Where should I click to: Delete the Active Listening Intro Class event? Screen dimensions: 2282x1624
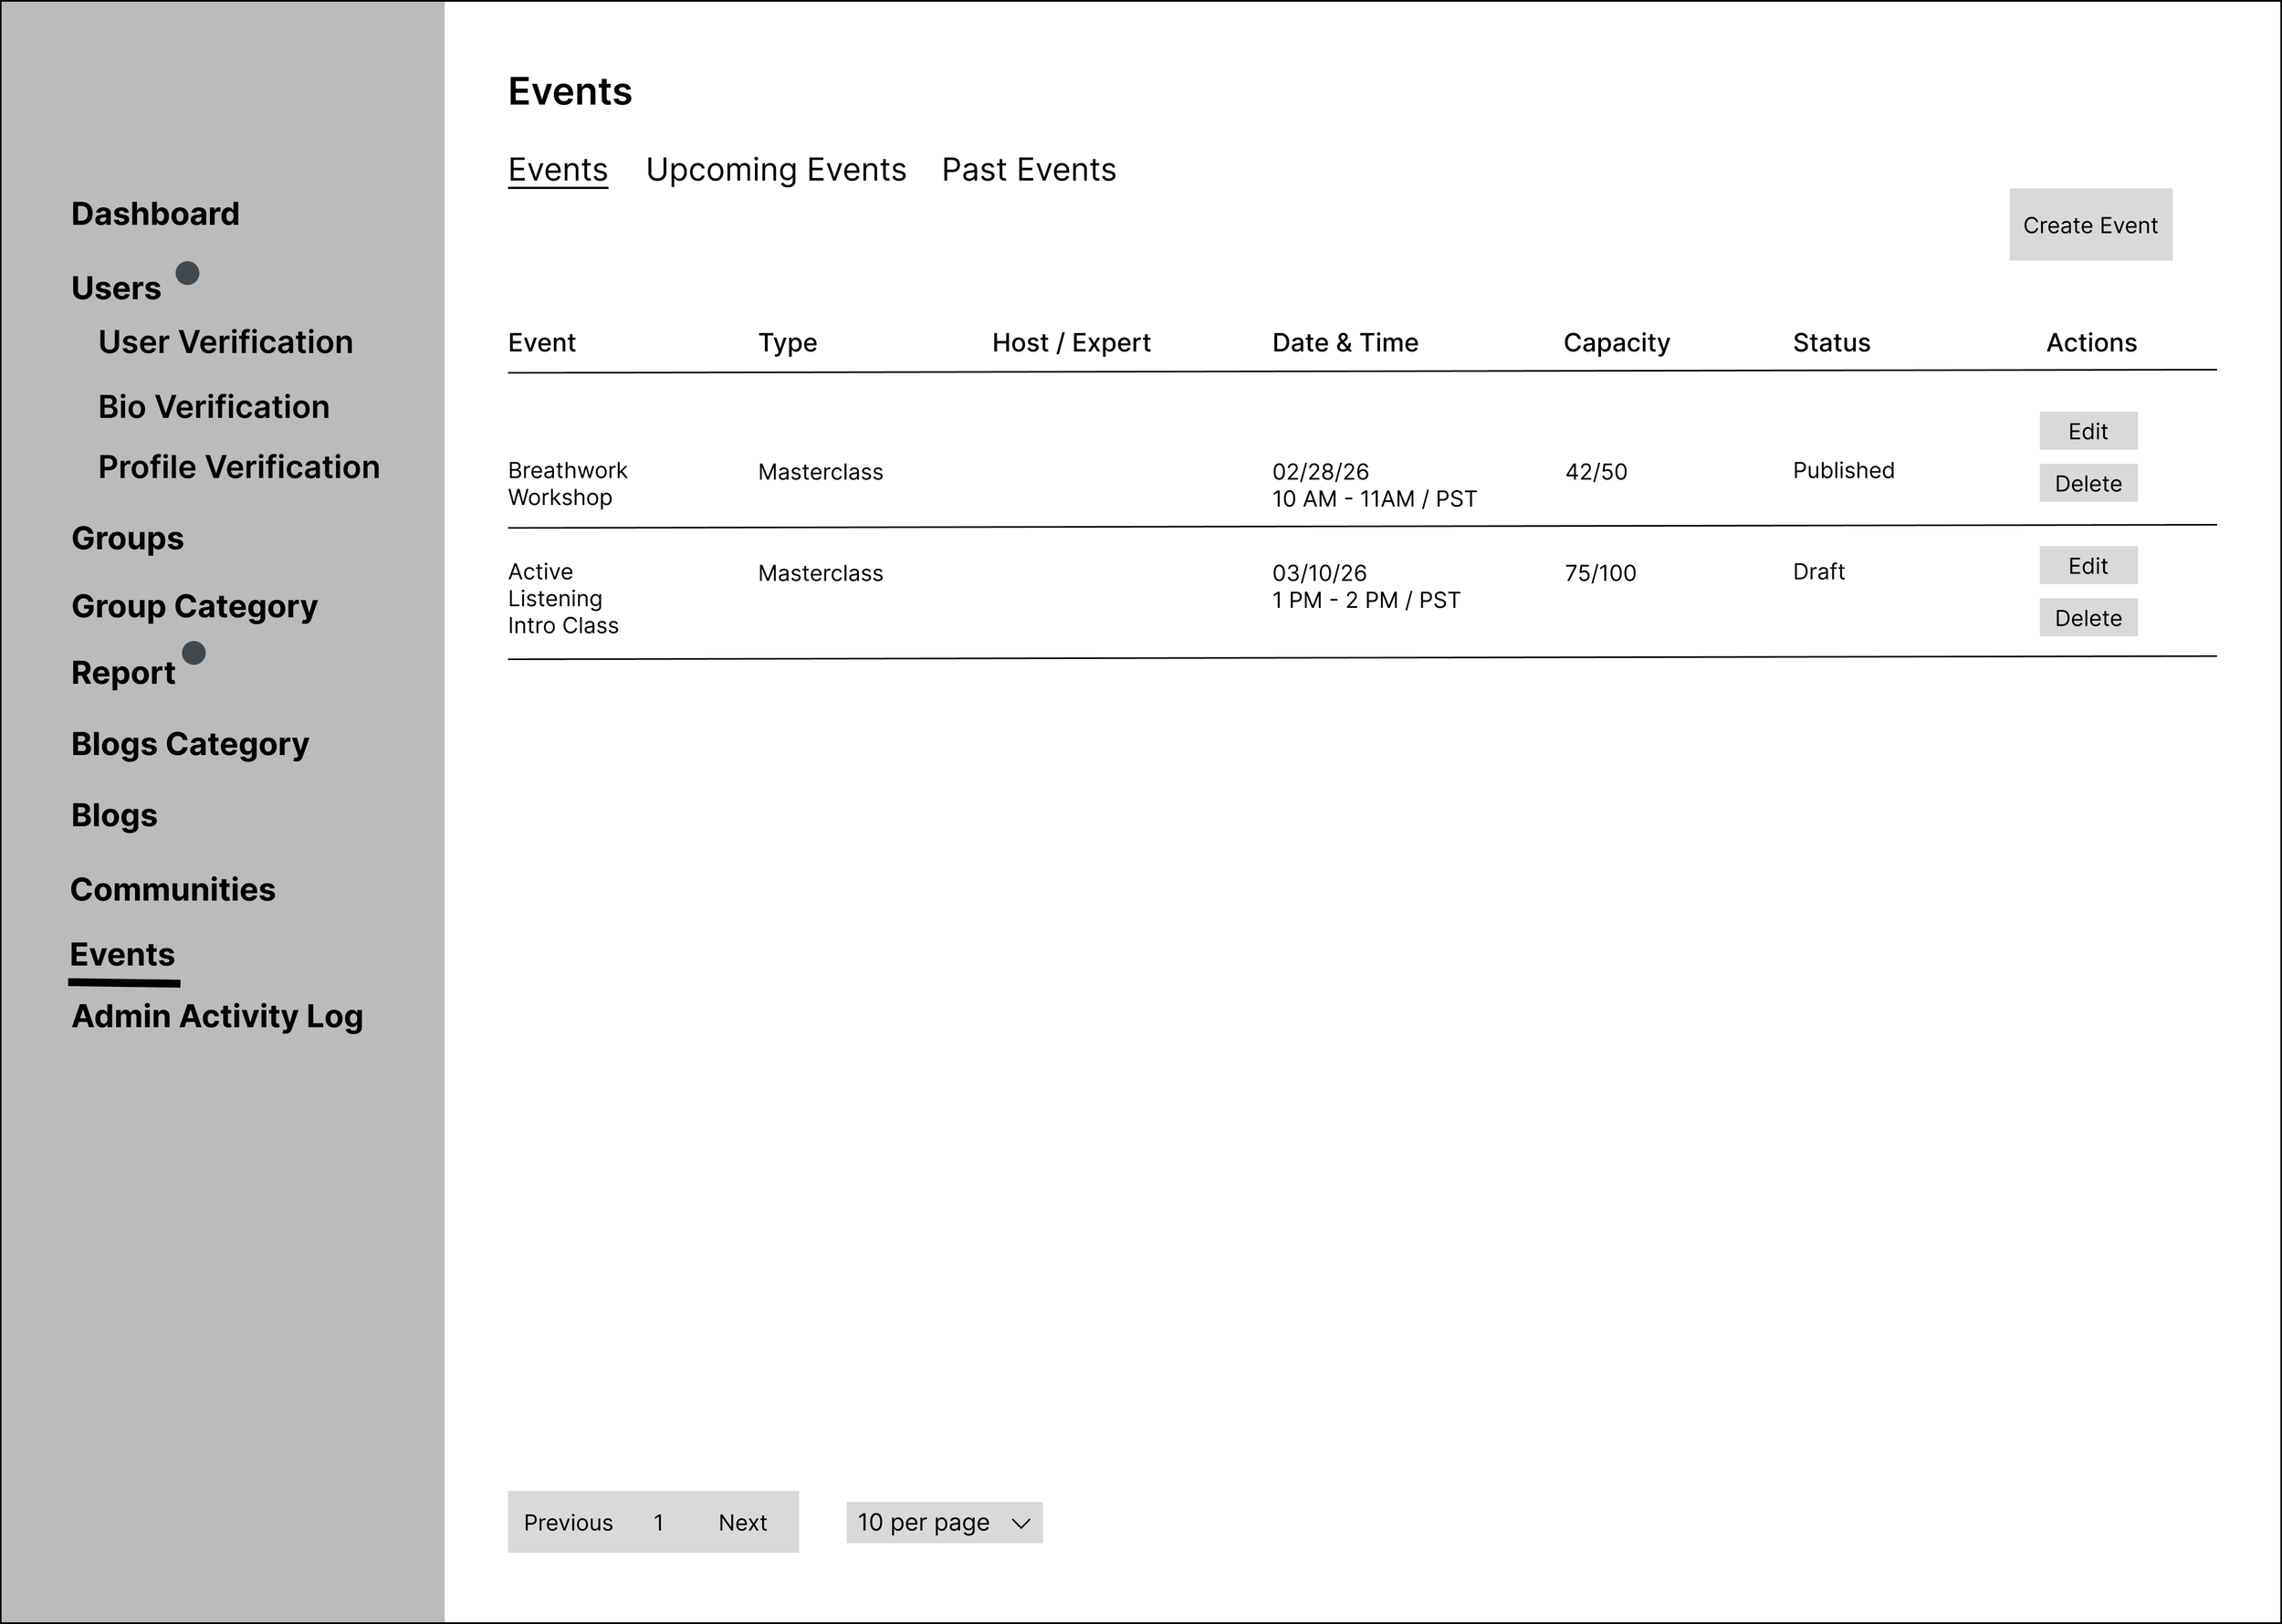pos(2087,618)
